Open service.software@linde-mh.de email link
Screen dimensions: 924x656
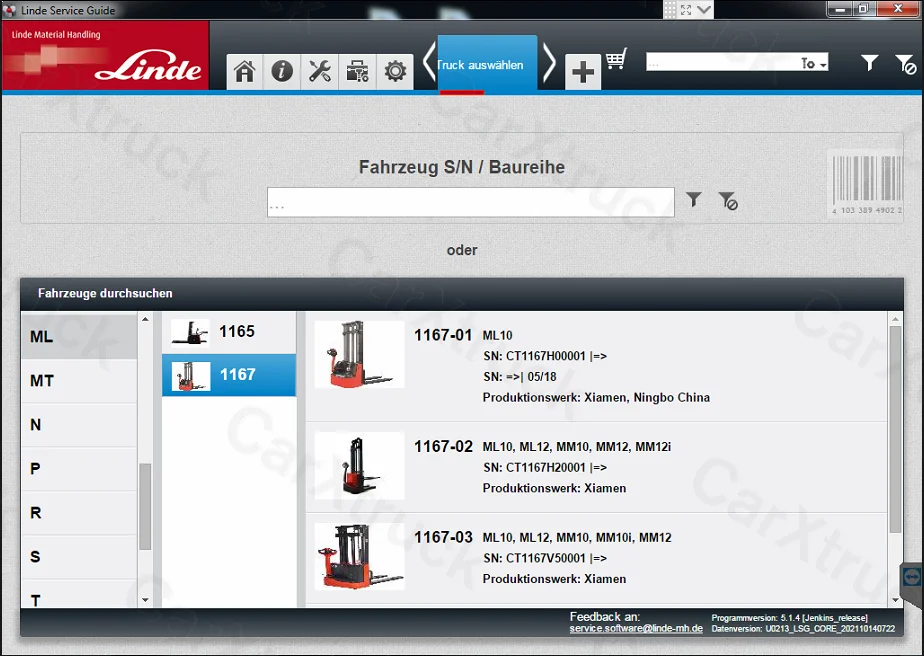click(x=636, y=628)
